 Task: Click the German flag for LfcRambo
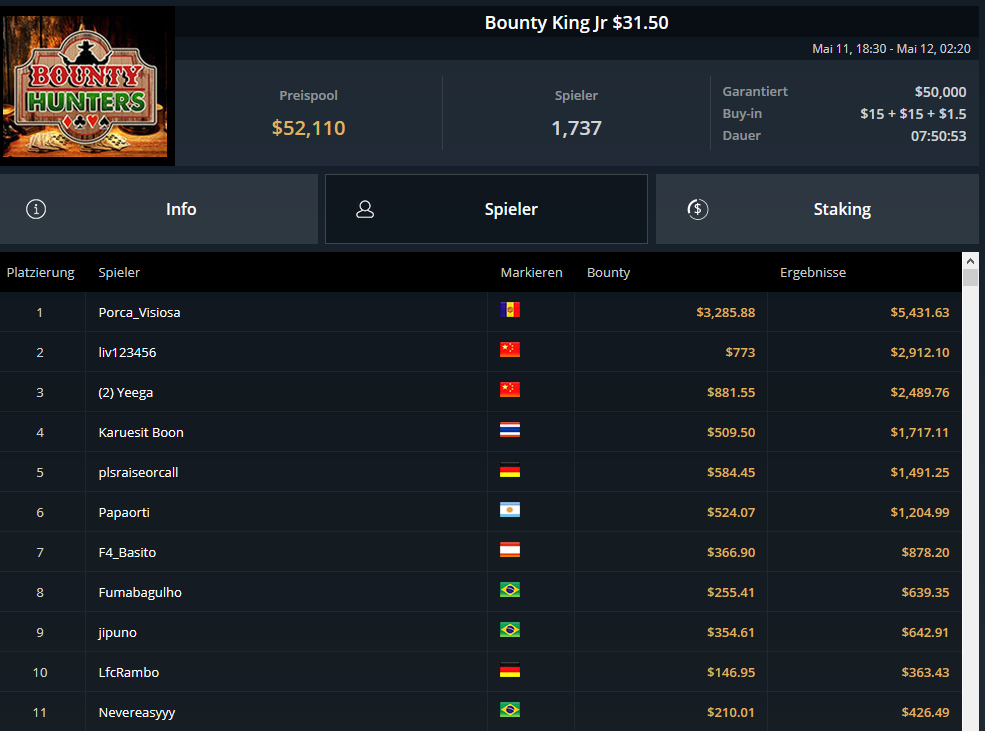coord(510,670)
